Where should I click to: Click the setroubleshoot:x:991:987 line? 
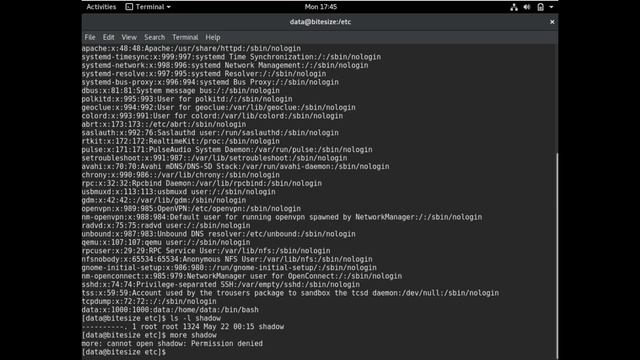click(214, 158)
